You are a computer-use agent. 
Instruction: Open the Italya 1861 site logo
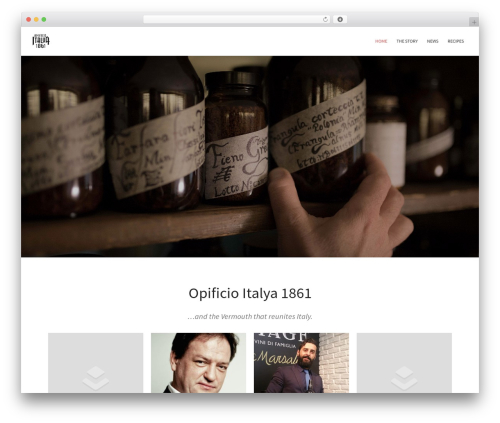(41, 41)
